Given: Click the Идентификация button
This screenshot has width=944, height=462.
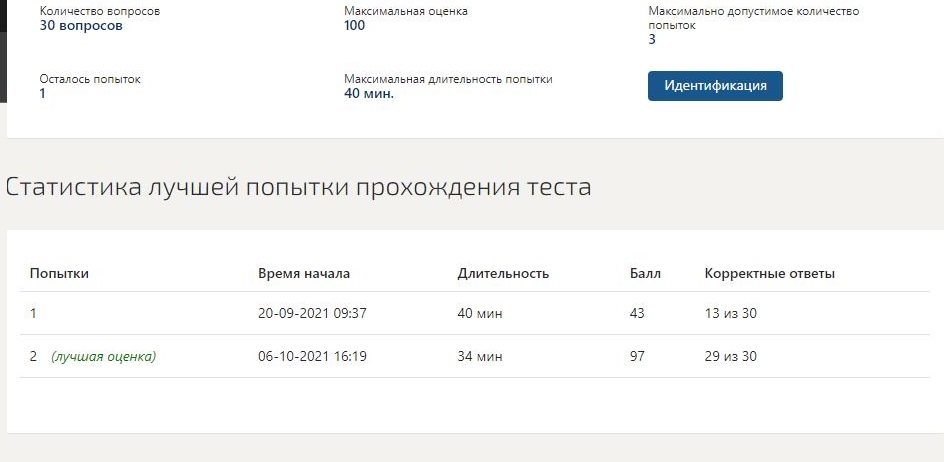Looking at the screenshot, I should (715, 86).
